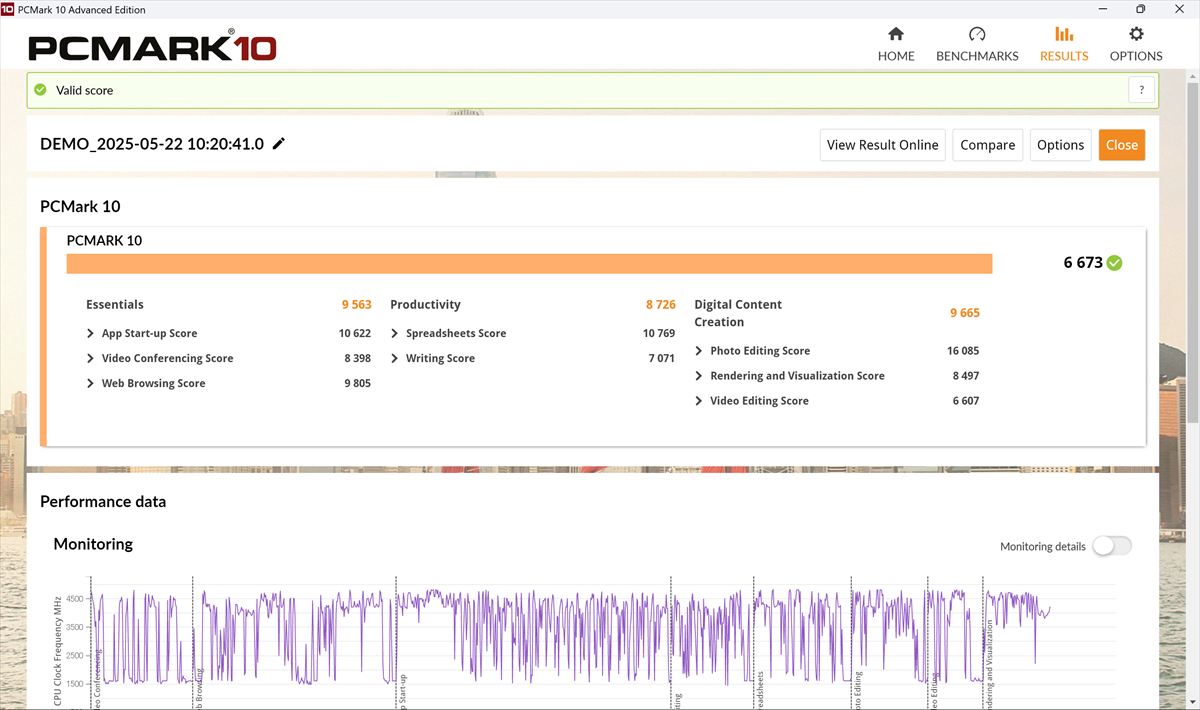Screen dimensions: 1200x710
Task: Open the result Options button
Action: coord(1061,145)
